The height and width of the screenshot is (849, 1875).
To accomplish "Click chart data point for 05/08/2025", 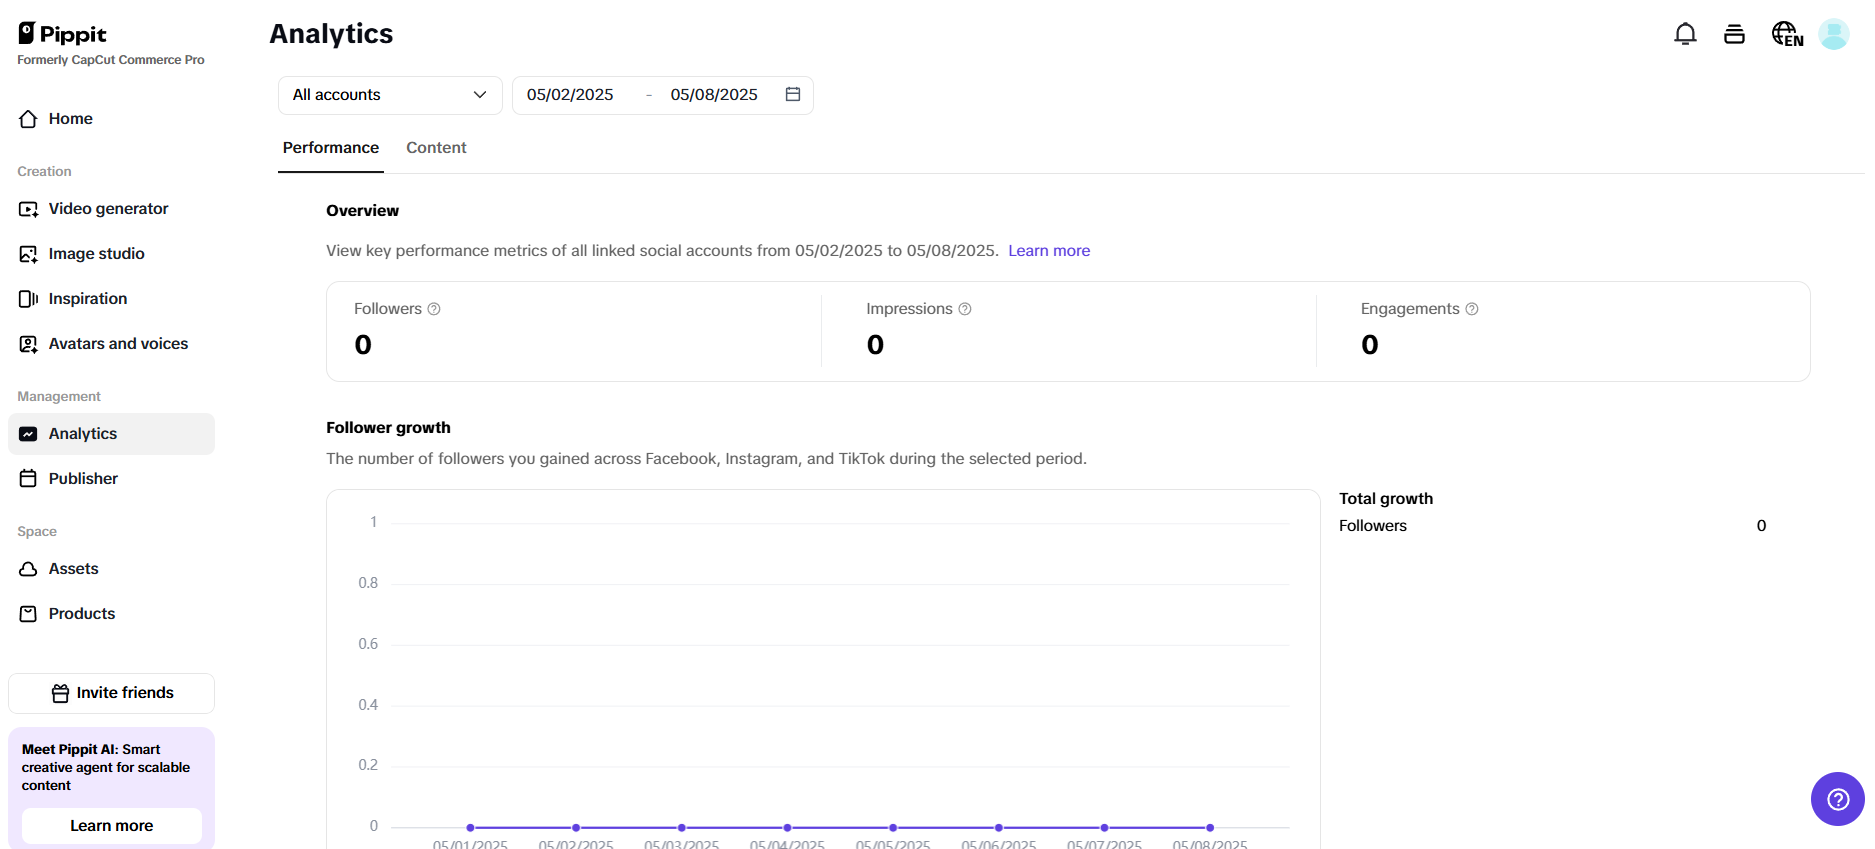I will tap(1210, 828).
